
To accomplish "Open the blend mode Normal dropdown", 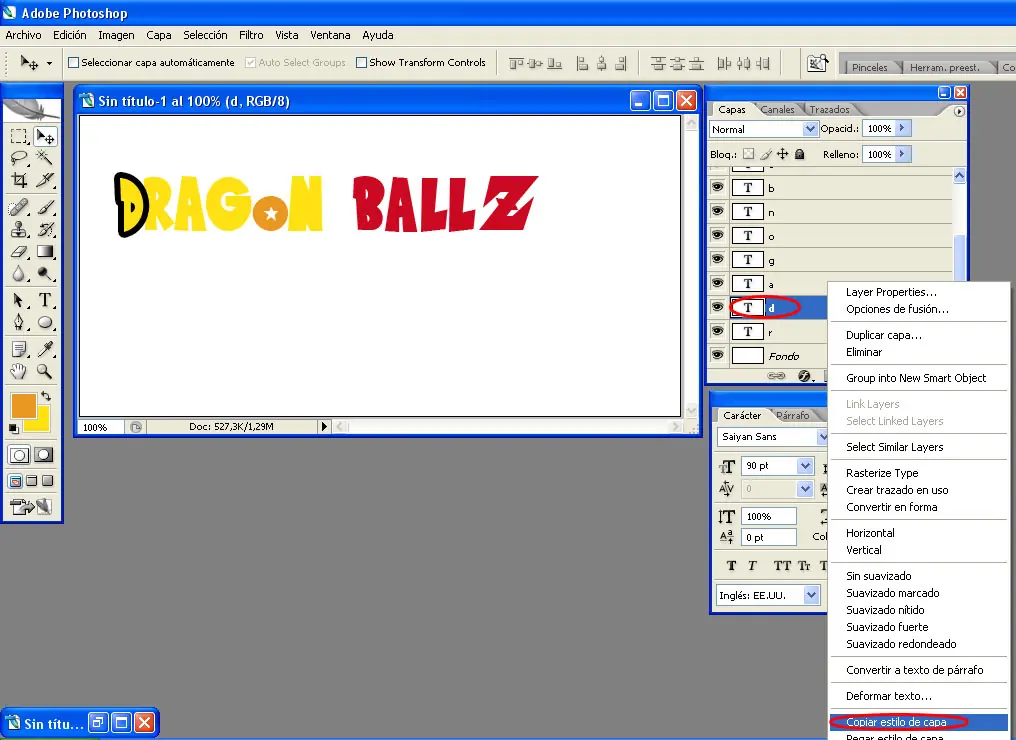I will pyautogui.click(x=763, y=129).
